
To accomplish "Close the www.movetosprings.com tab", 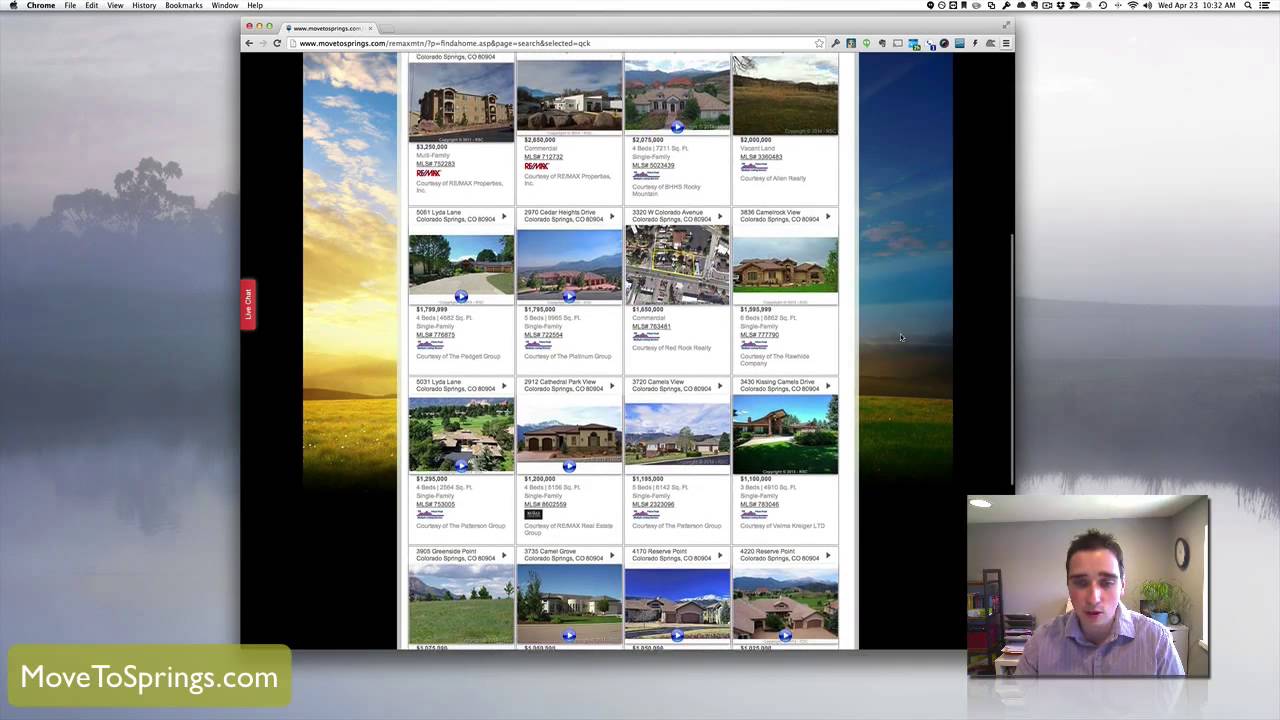I will coord(370,28).
